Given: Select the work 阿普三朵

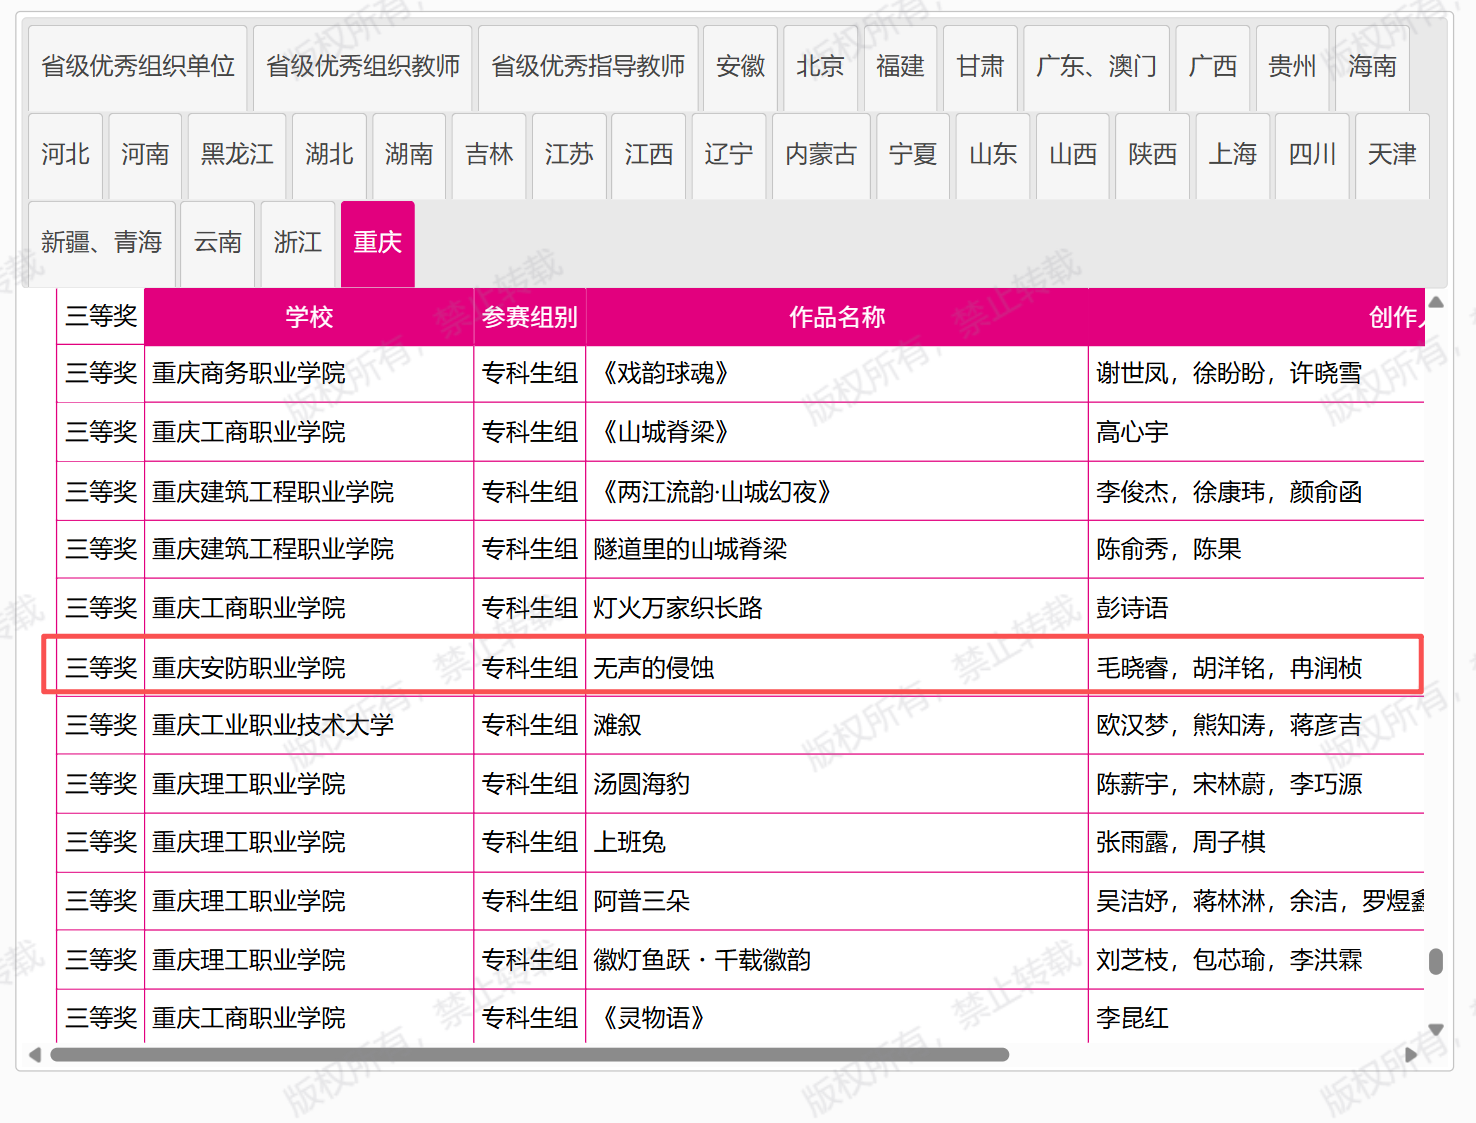Looking at the screenshot, I should point(642,902).
